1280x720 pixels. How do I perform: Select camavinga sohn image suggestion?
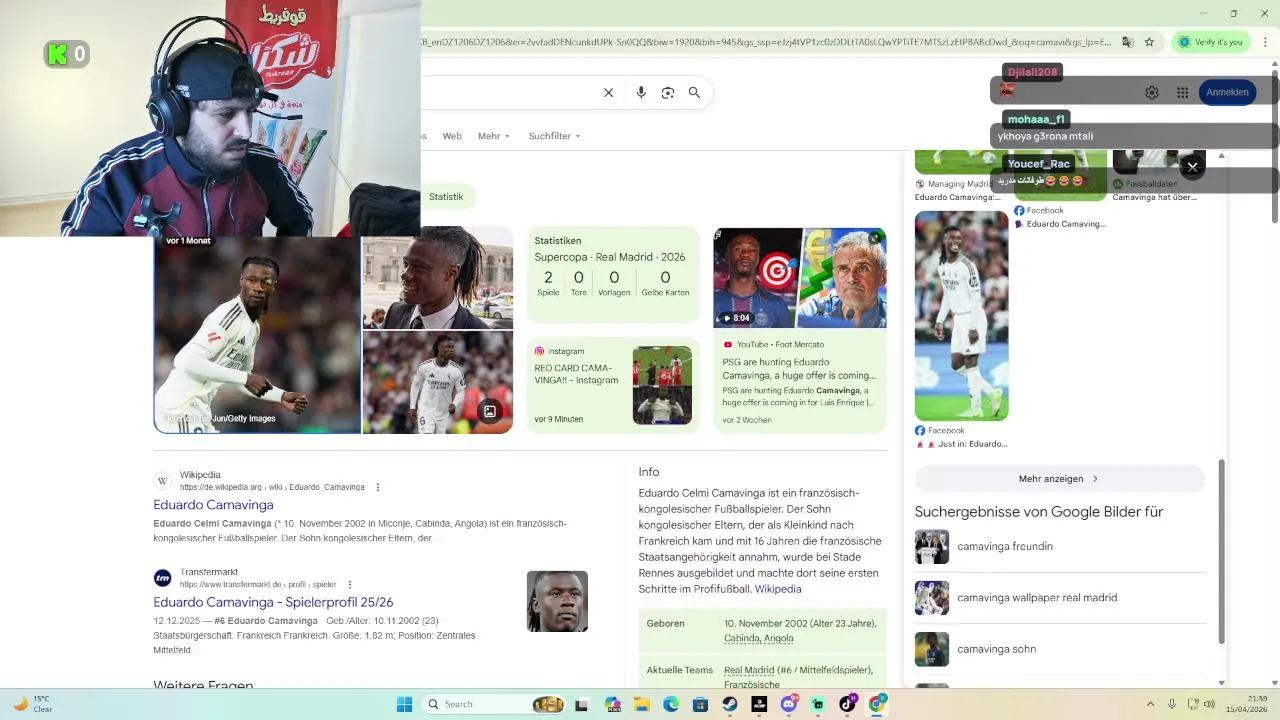[x=1059, y=649]
